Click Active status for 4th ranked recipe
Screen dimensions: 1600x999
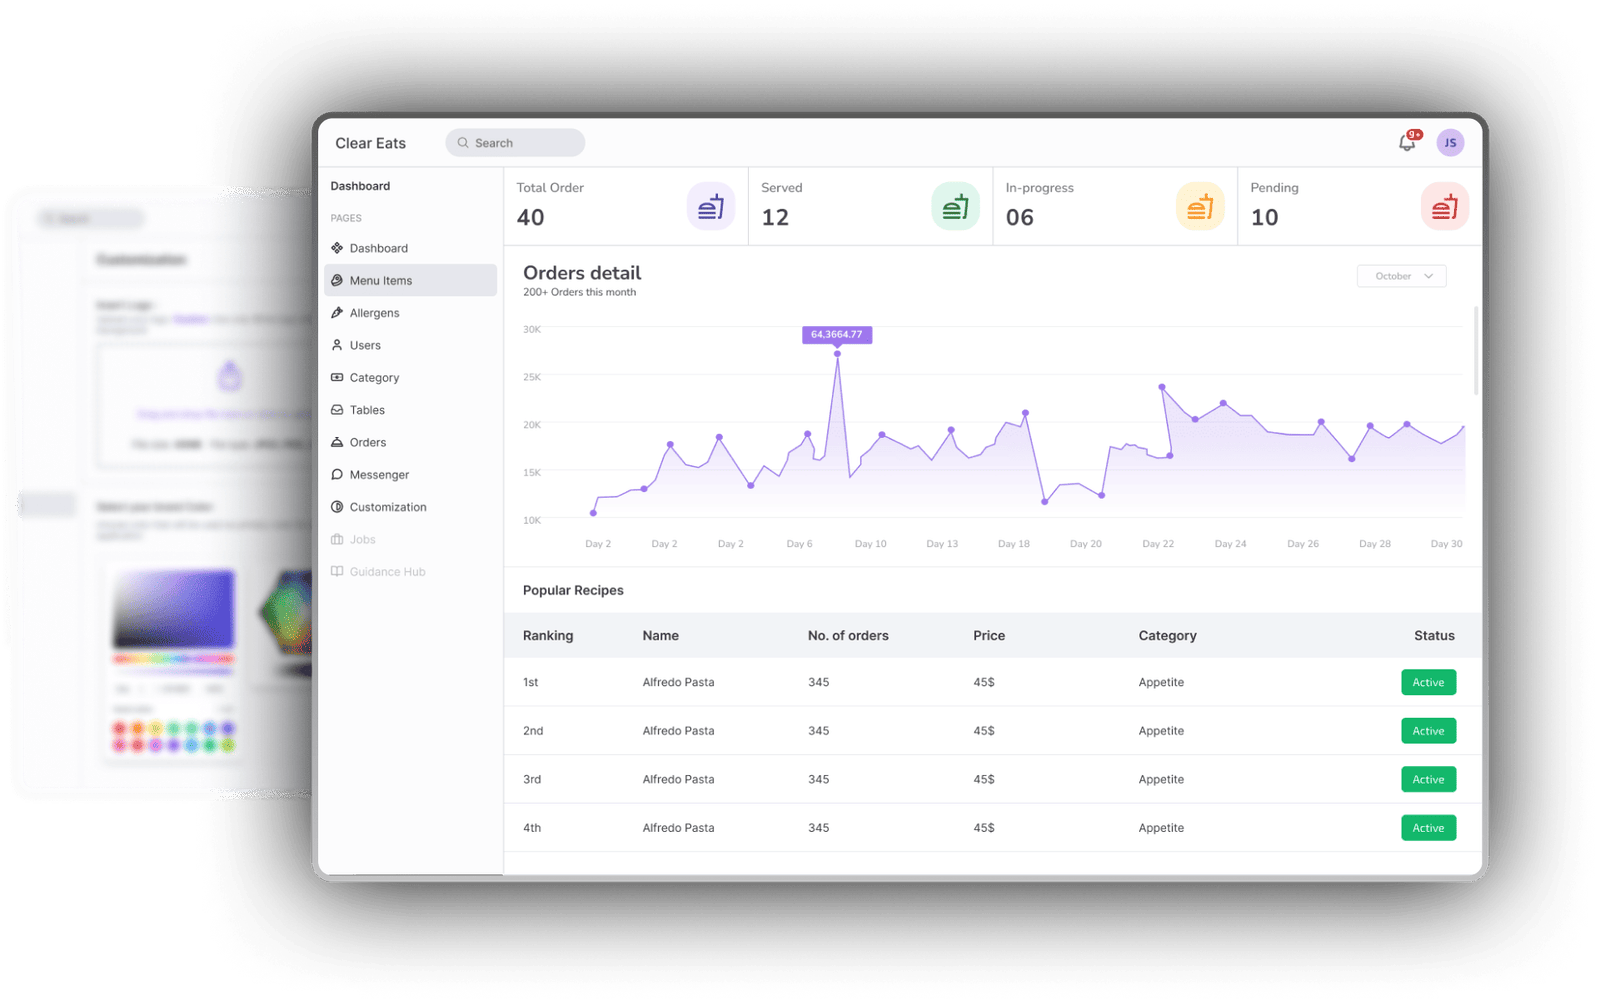point(1428,828)
